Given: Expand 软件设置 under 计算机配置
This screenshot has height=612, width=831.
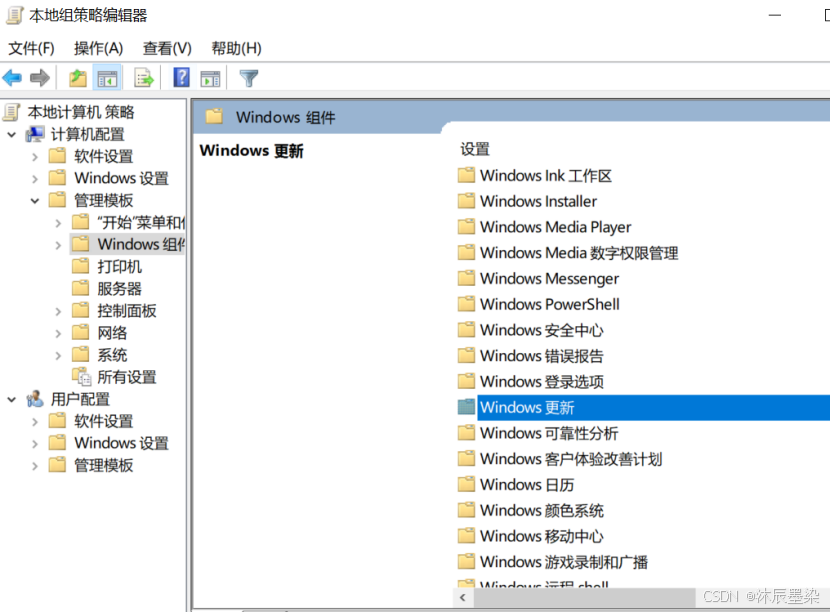Looking at the screenshot, I should [35, 157].
